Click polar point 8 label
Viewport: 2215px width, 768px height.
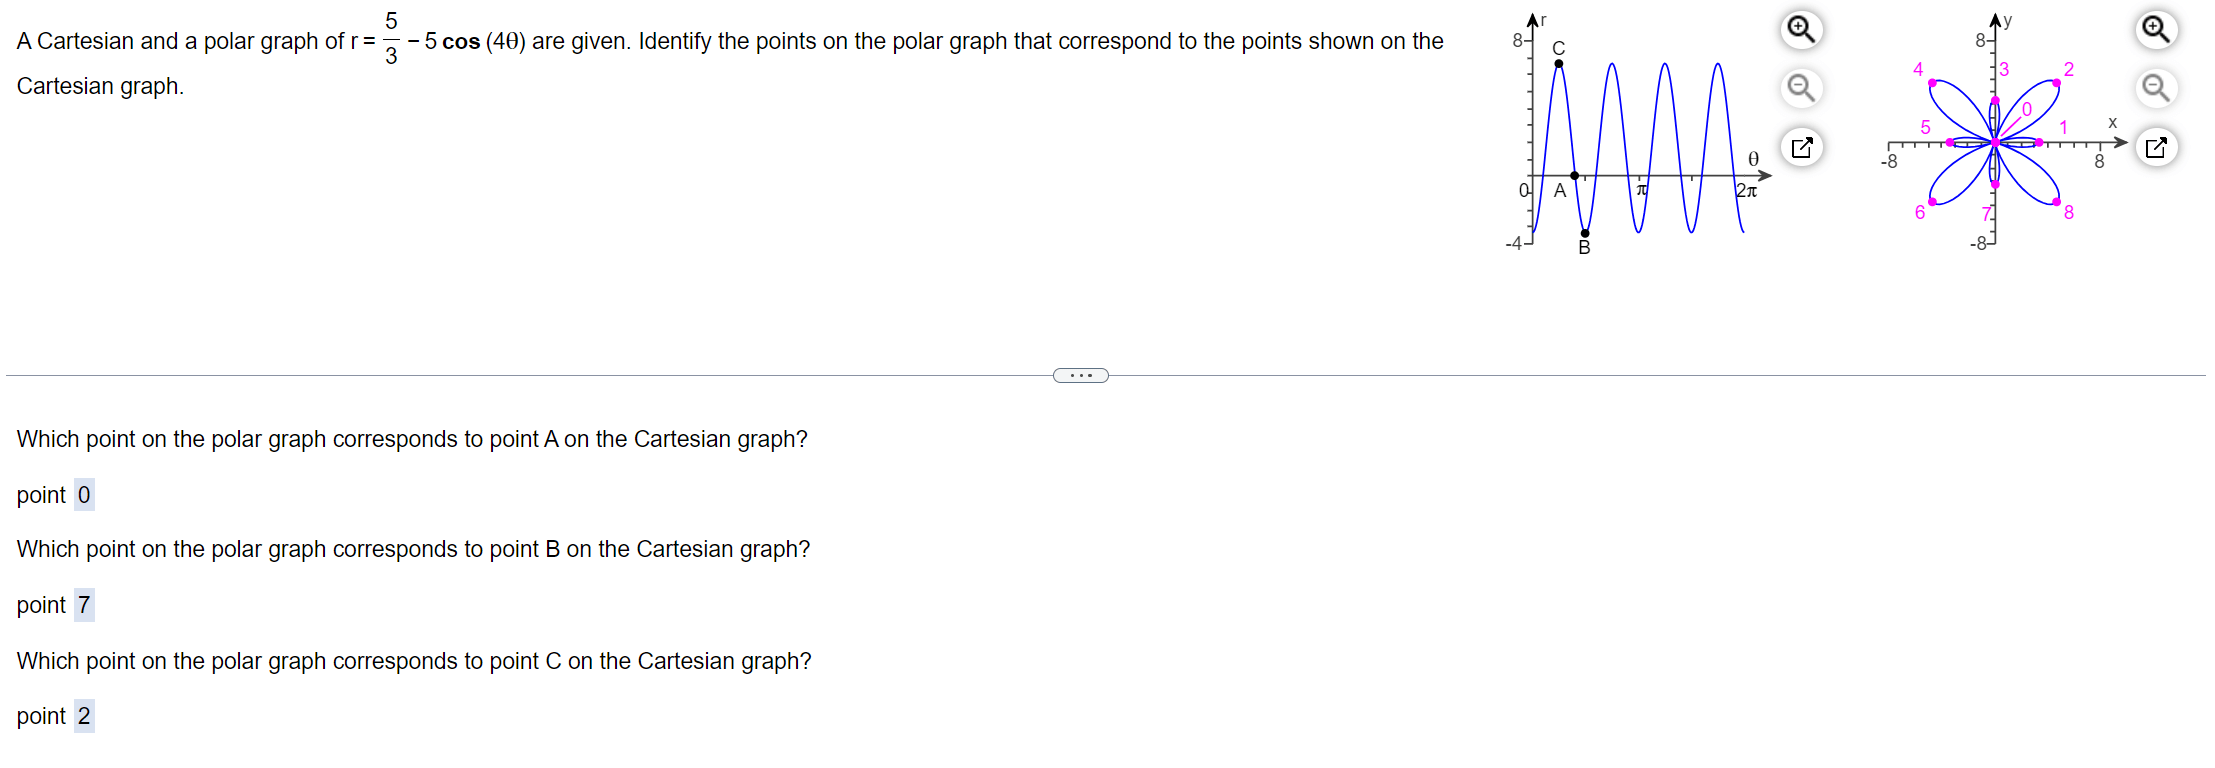[x=2069, y=212]
